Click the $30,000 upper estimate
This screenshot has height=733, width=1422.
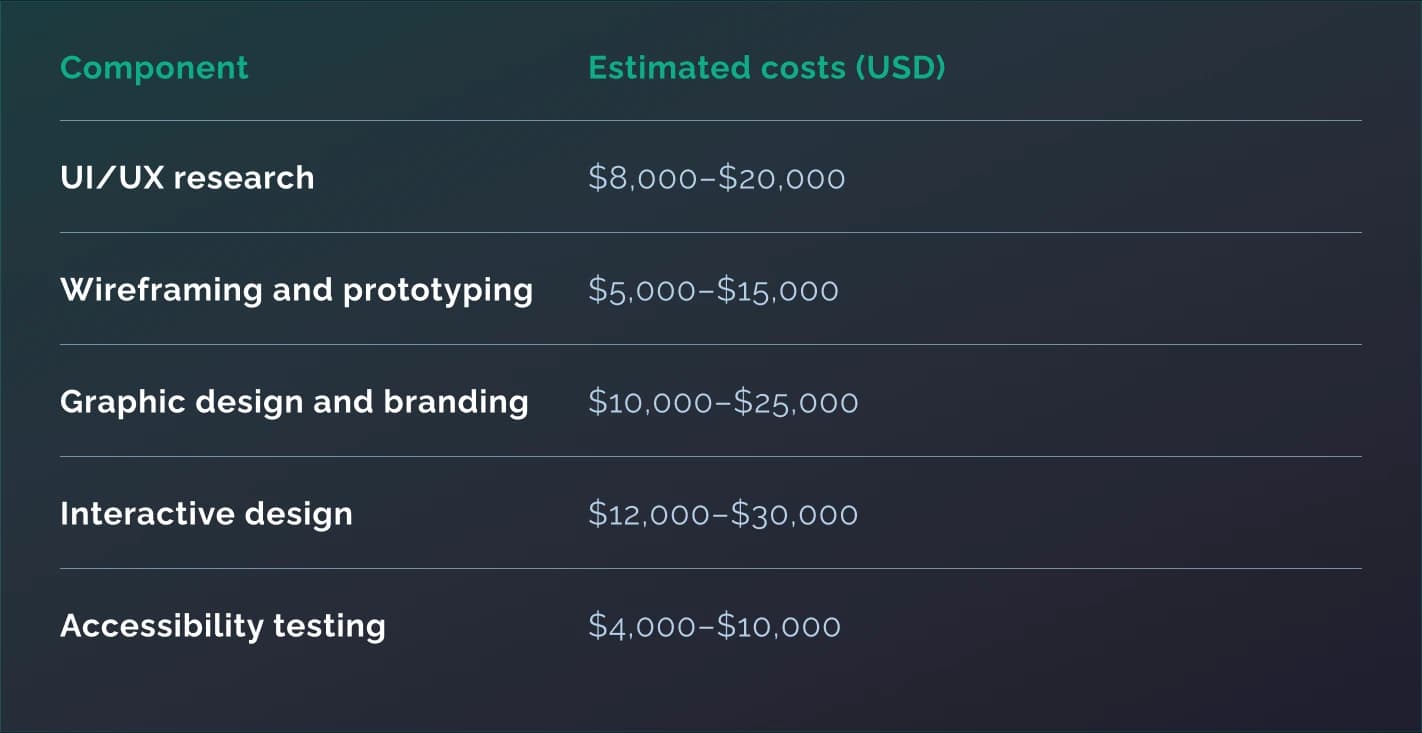pyautogui.click(x=794, y=515)
